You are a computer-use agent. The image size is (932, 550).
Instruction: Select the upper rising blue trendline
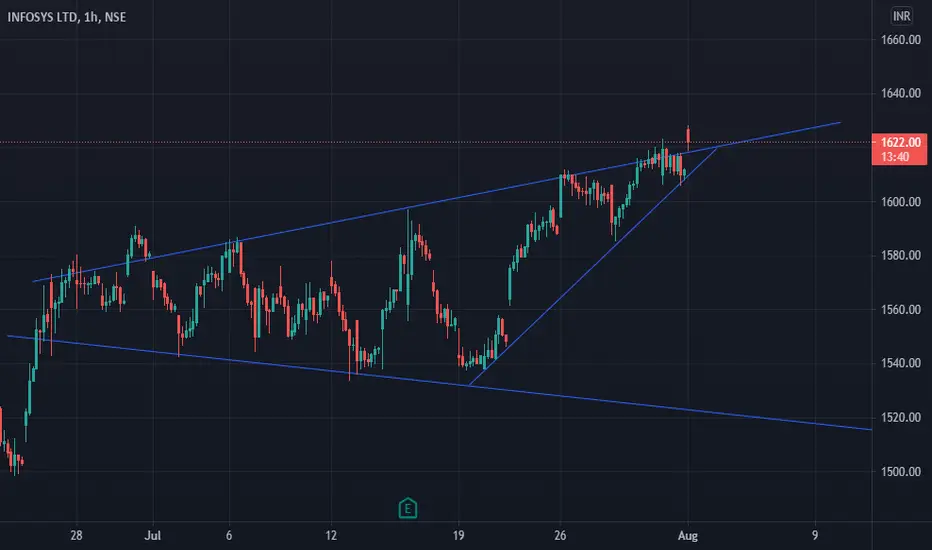pos(437,202)
